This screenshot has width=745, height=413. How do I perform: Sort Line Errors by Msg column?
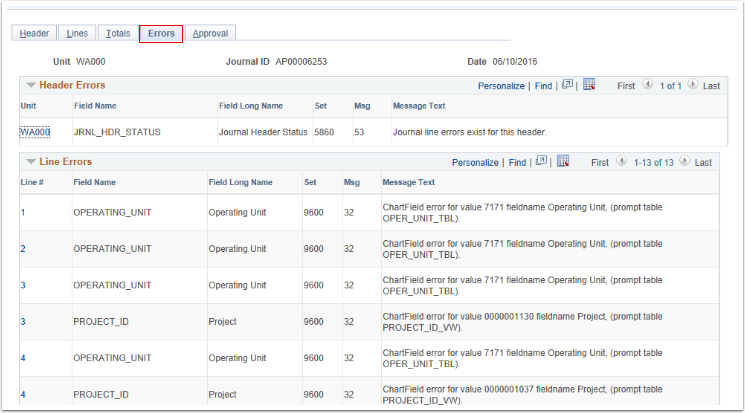[352, 182]
